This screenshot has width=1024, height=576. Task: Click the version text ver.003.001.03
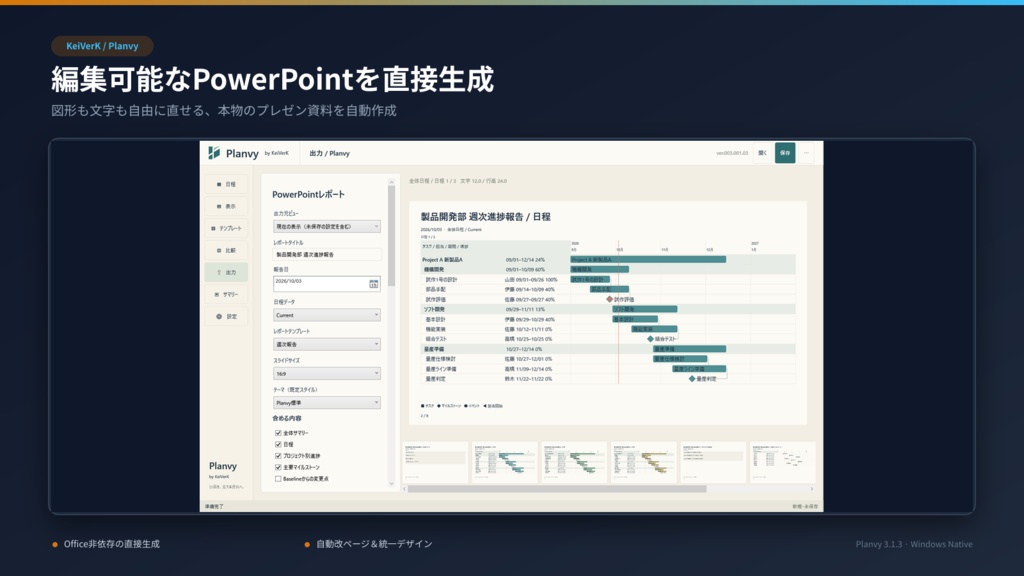pyautogui.click(x=732, y=153)
